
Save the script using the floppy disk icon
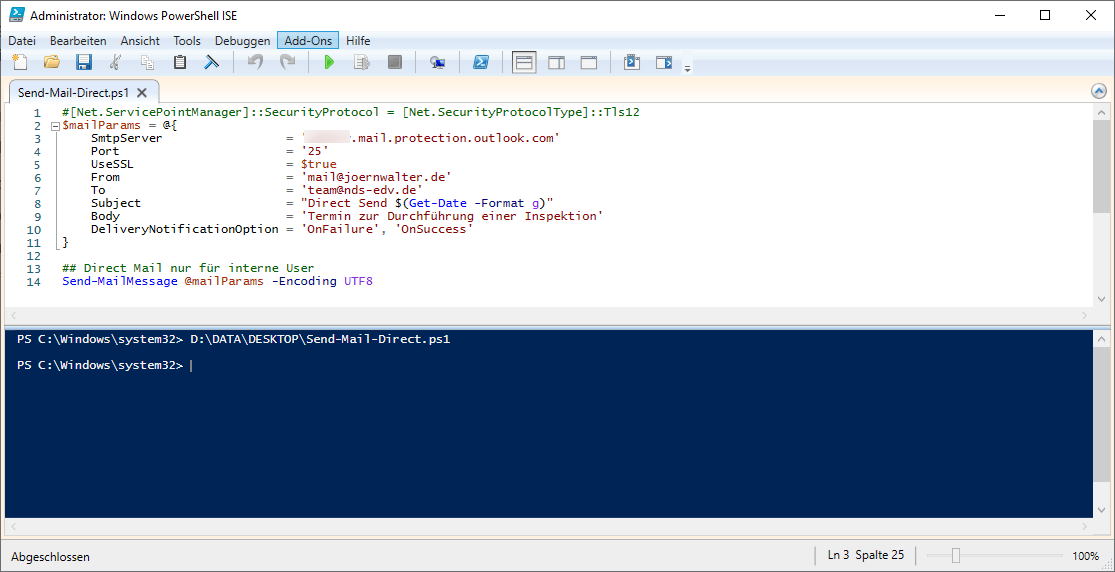pyautogui.click(x=84, y=63)
